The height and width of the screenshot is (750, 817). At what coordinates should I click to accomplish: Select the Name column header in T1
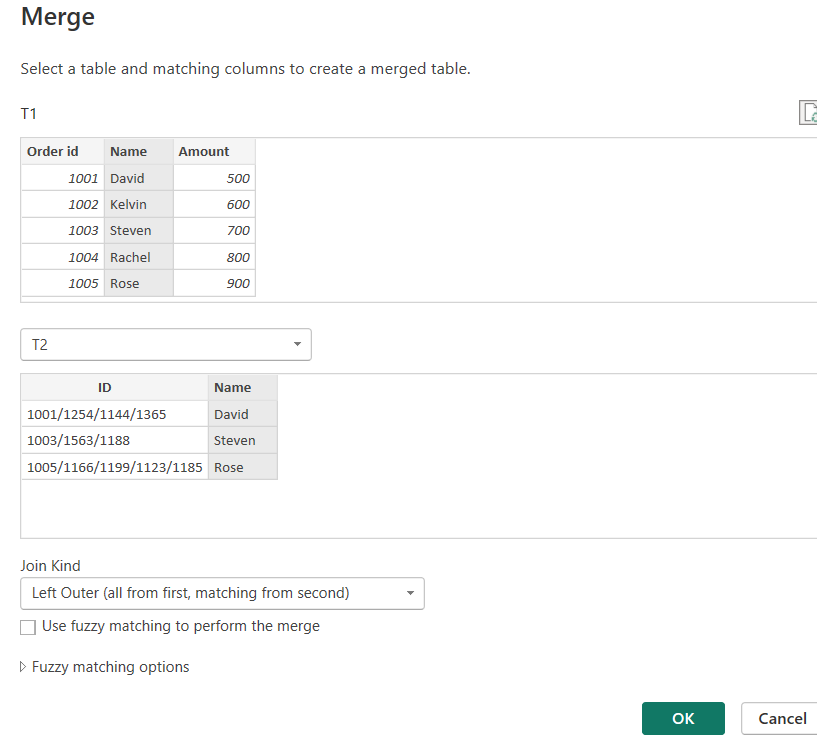tap(139, 152)
